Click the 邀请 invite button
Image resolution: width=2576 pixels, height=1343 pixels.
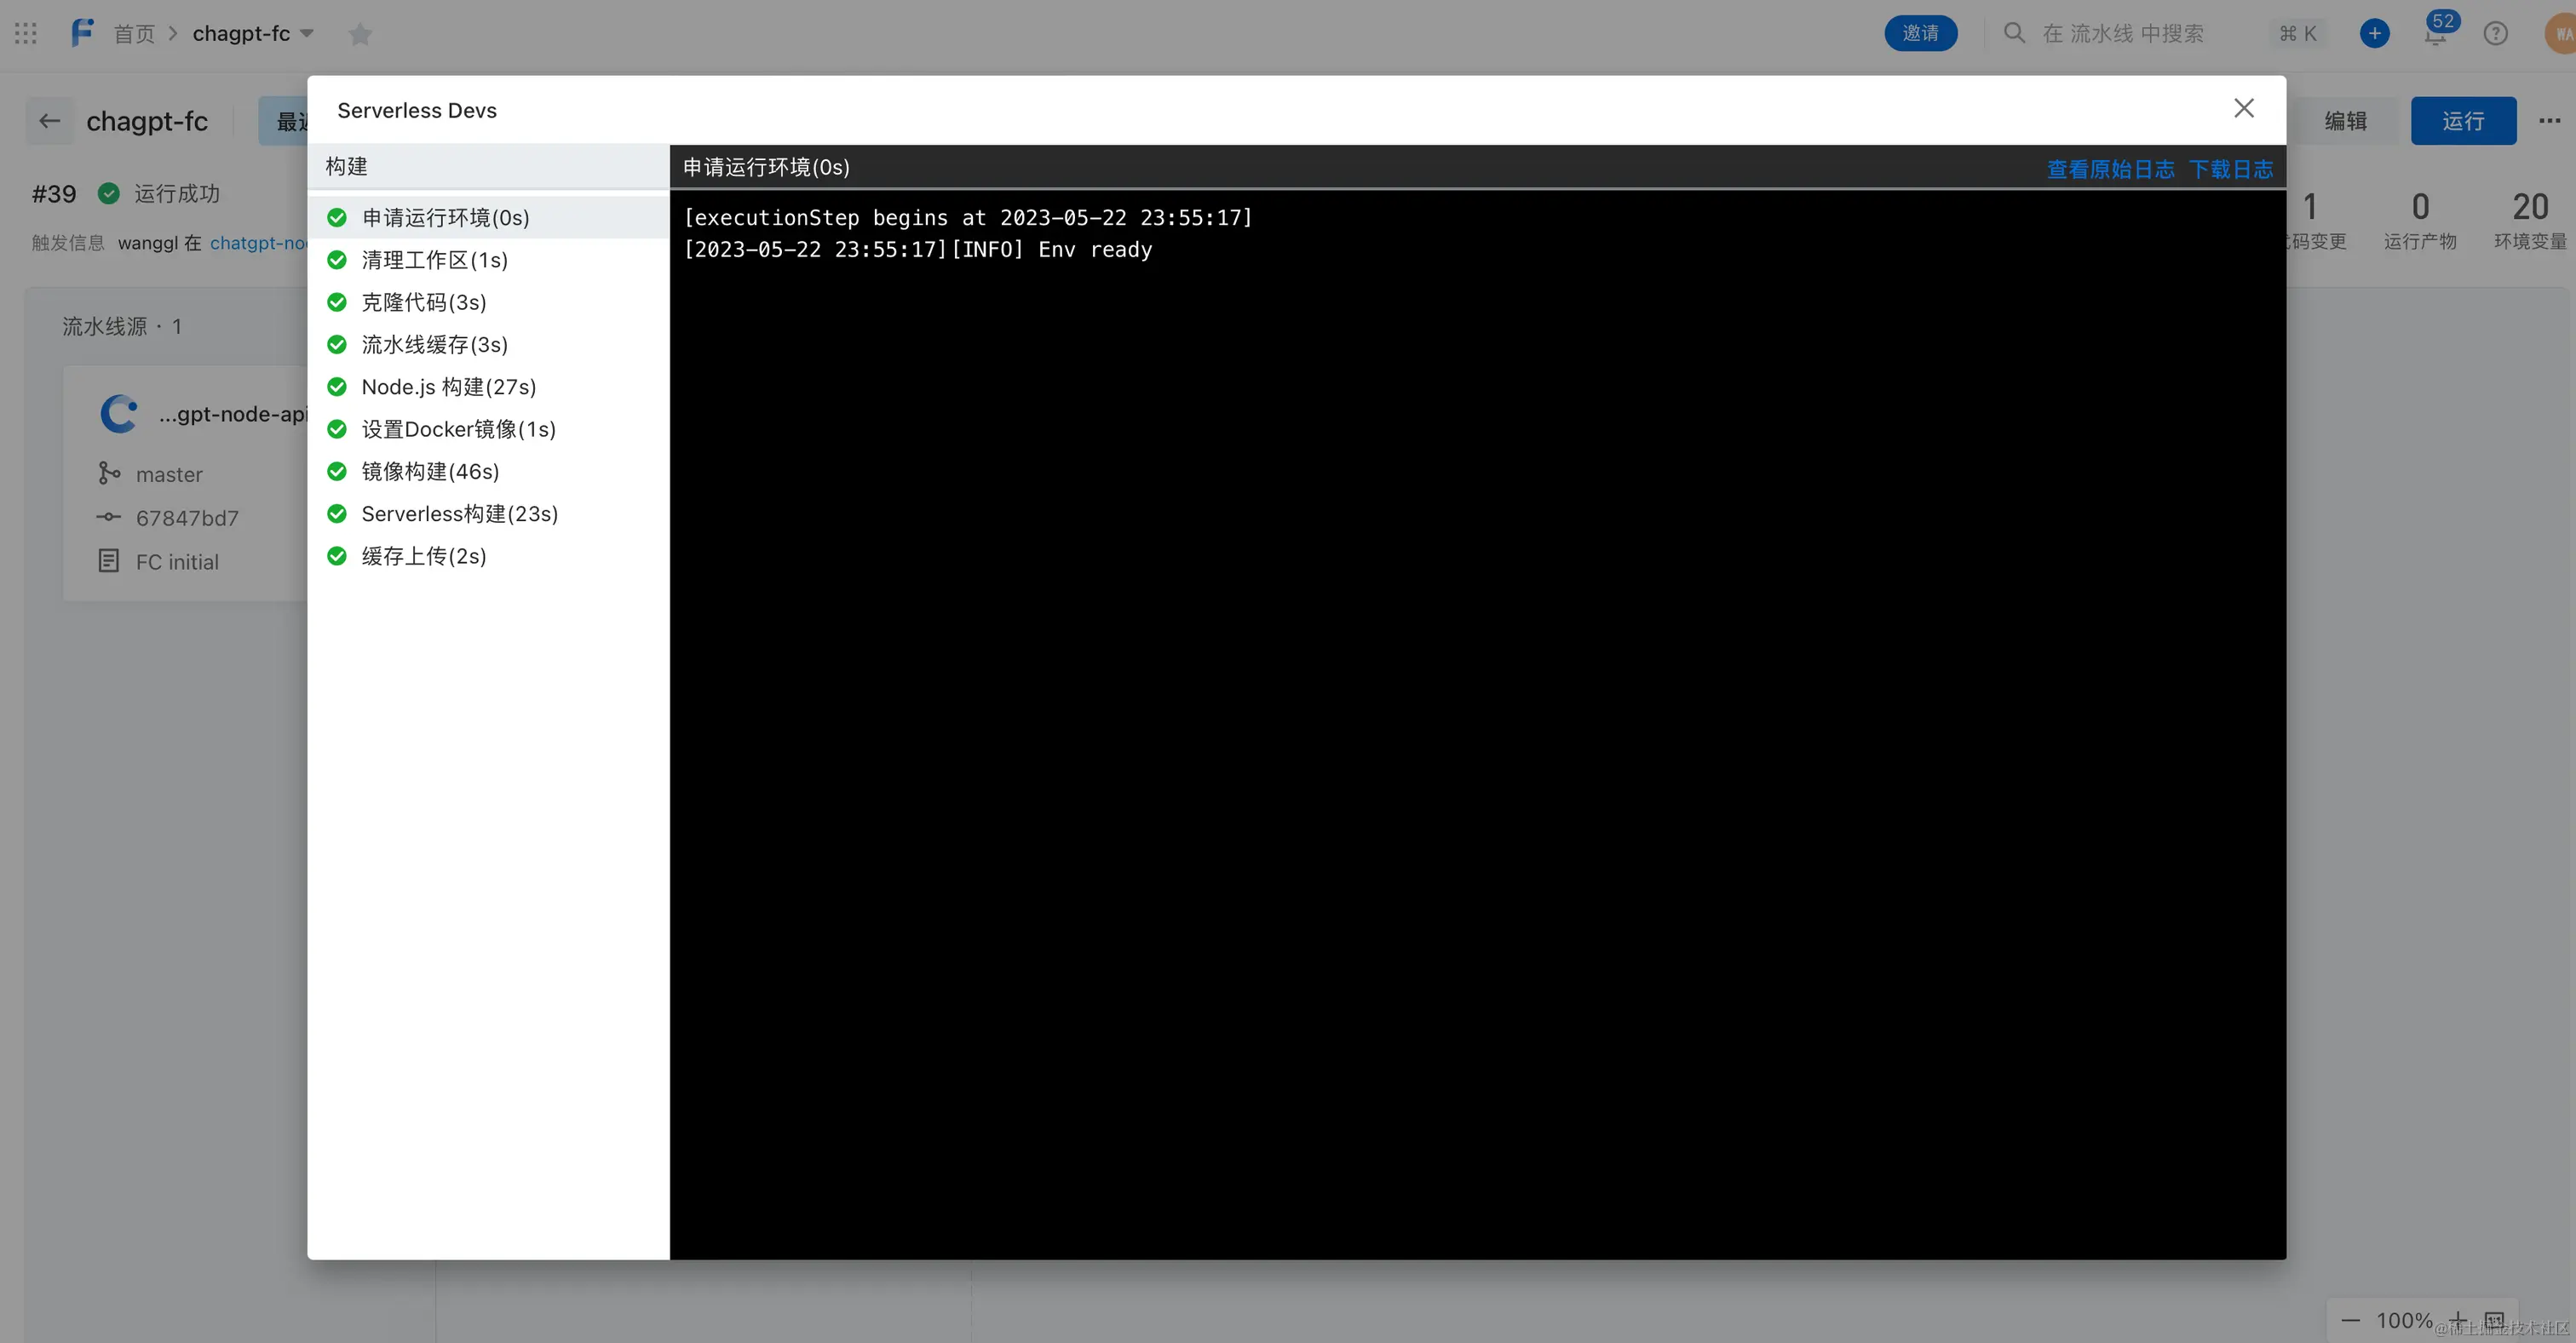point(1920,34)
